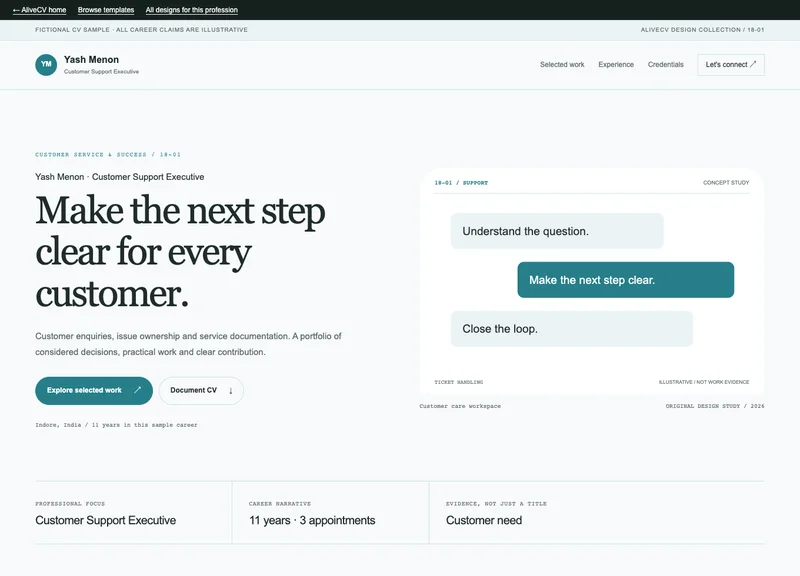Click the CONCEPT STUDY label
800x576 pixels.
(x=726, y=183)
